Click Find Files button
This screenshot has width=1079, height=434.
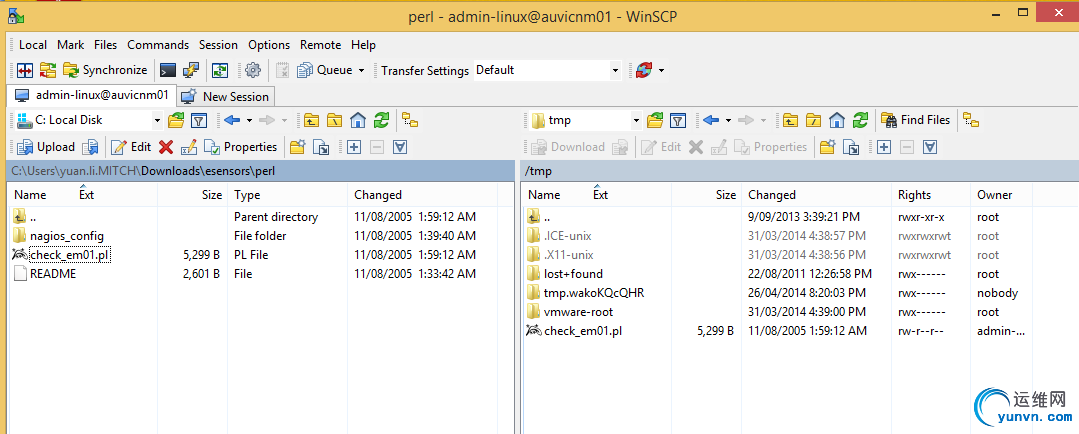(x=916, y=120)
